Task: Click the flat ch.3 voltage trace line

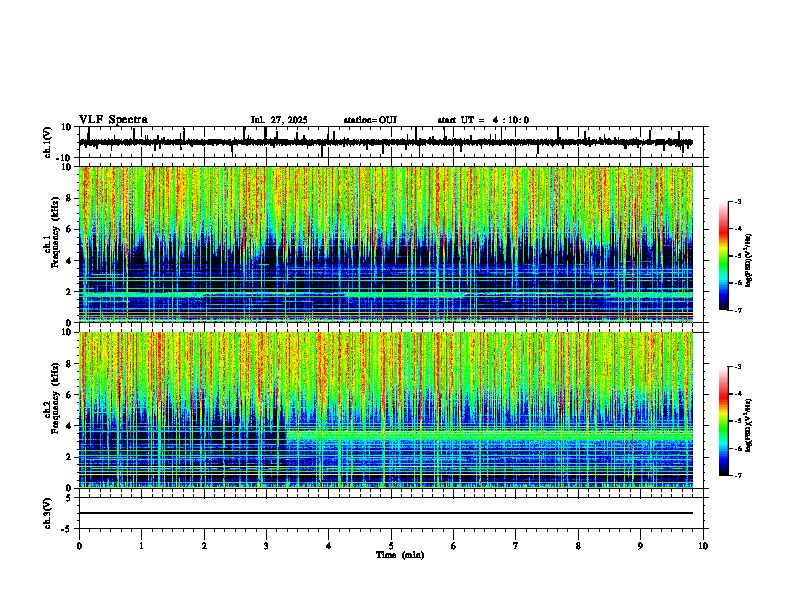Action: tap(386, 513)
